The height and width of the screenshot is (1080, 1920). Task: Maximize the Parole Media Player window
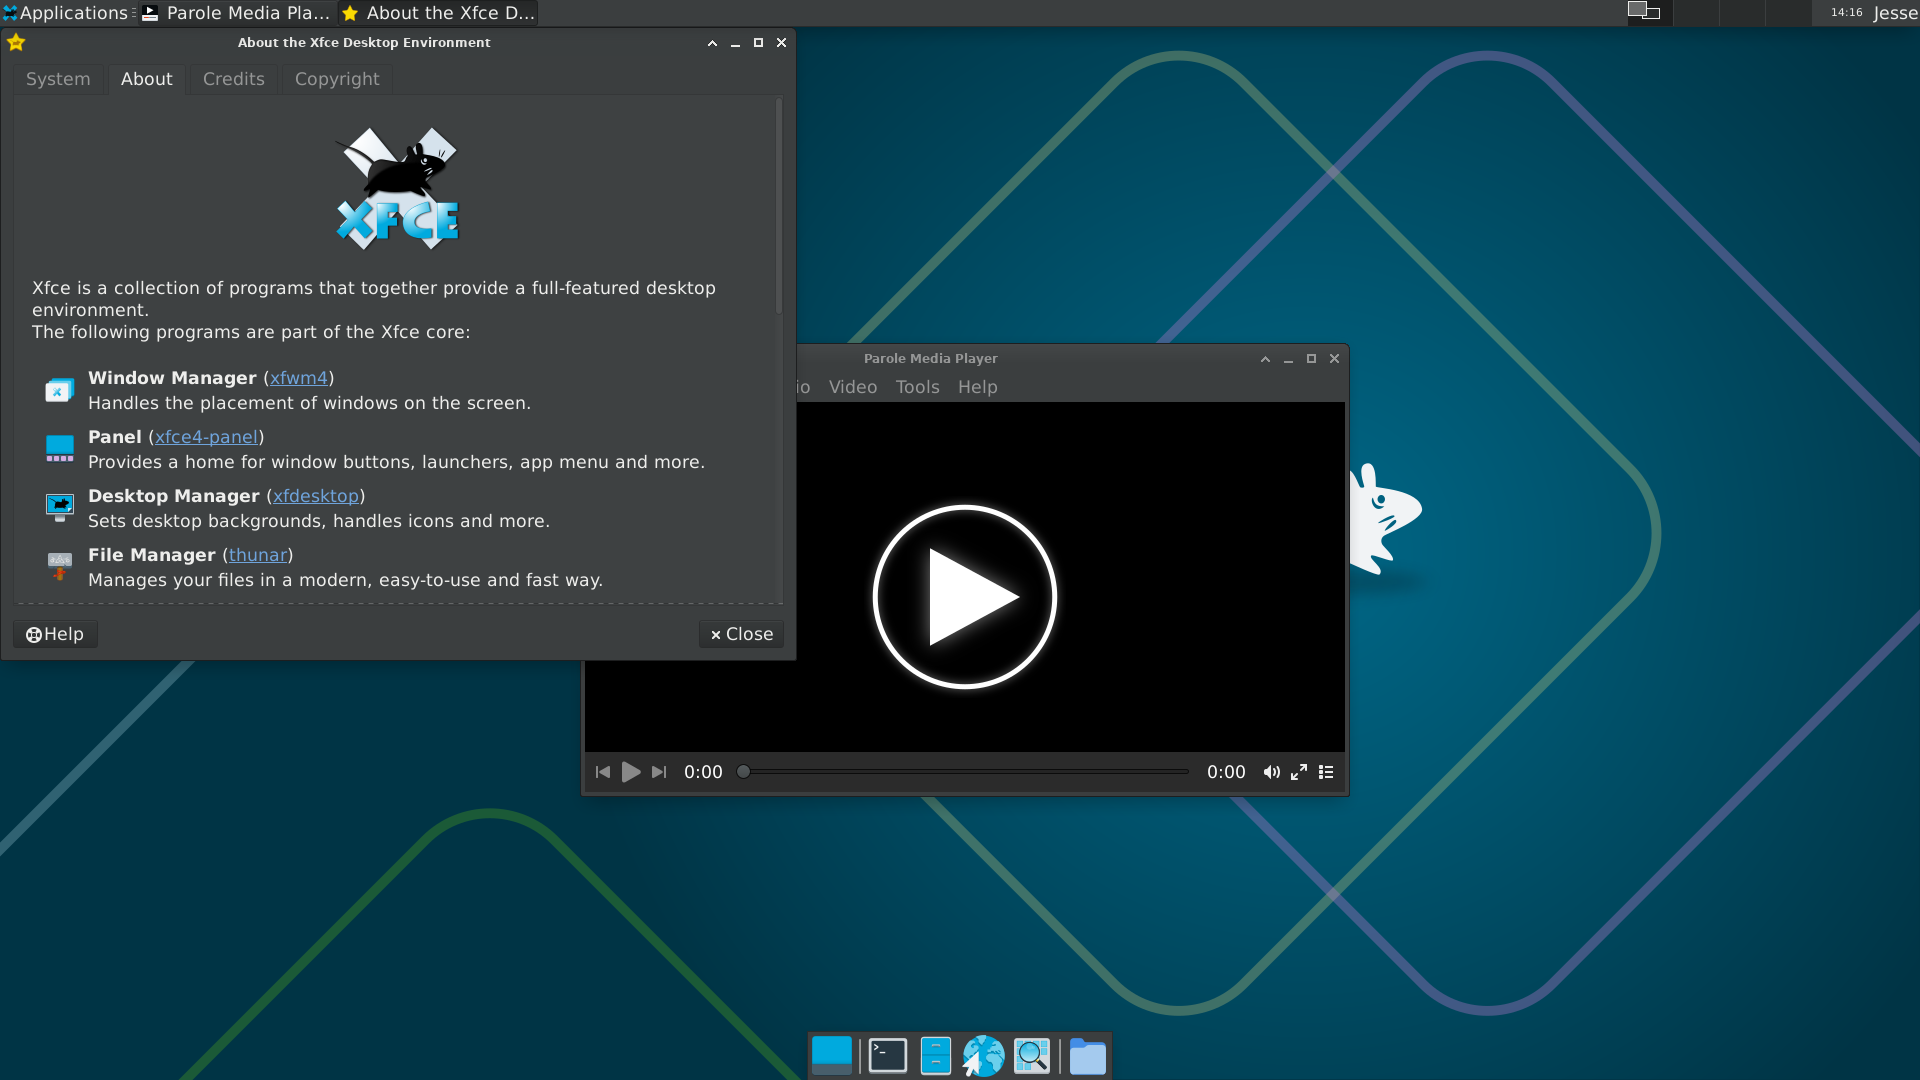[x=1311, y=359]
